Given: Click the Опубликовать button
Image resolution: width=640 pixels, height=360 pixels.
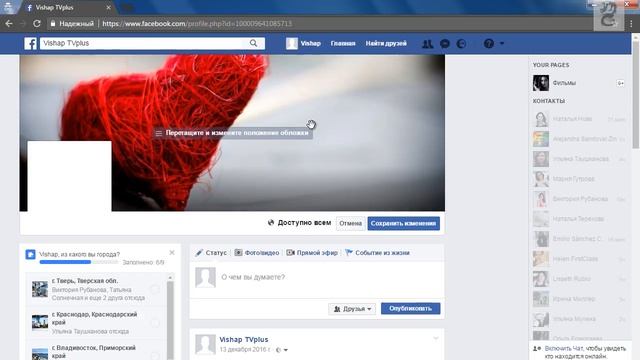Looking at the screenshot, I should [410, 309].
